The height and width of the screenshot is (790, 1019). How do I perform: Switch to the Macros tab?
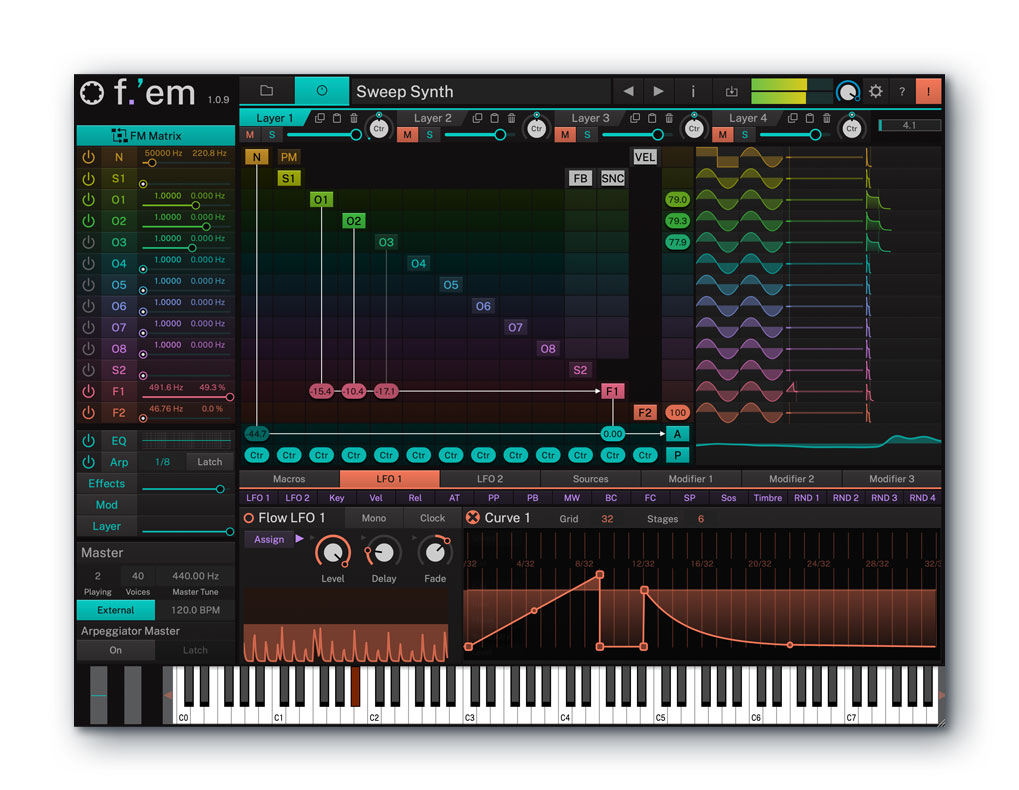[289, 479]
